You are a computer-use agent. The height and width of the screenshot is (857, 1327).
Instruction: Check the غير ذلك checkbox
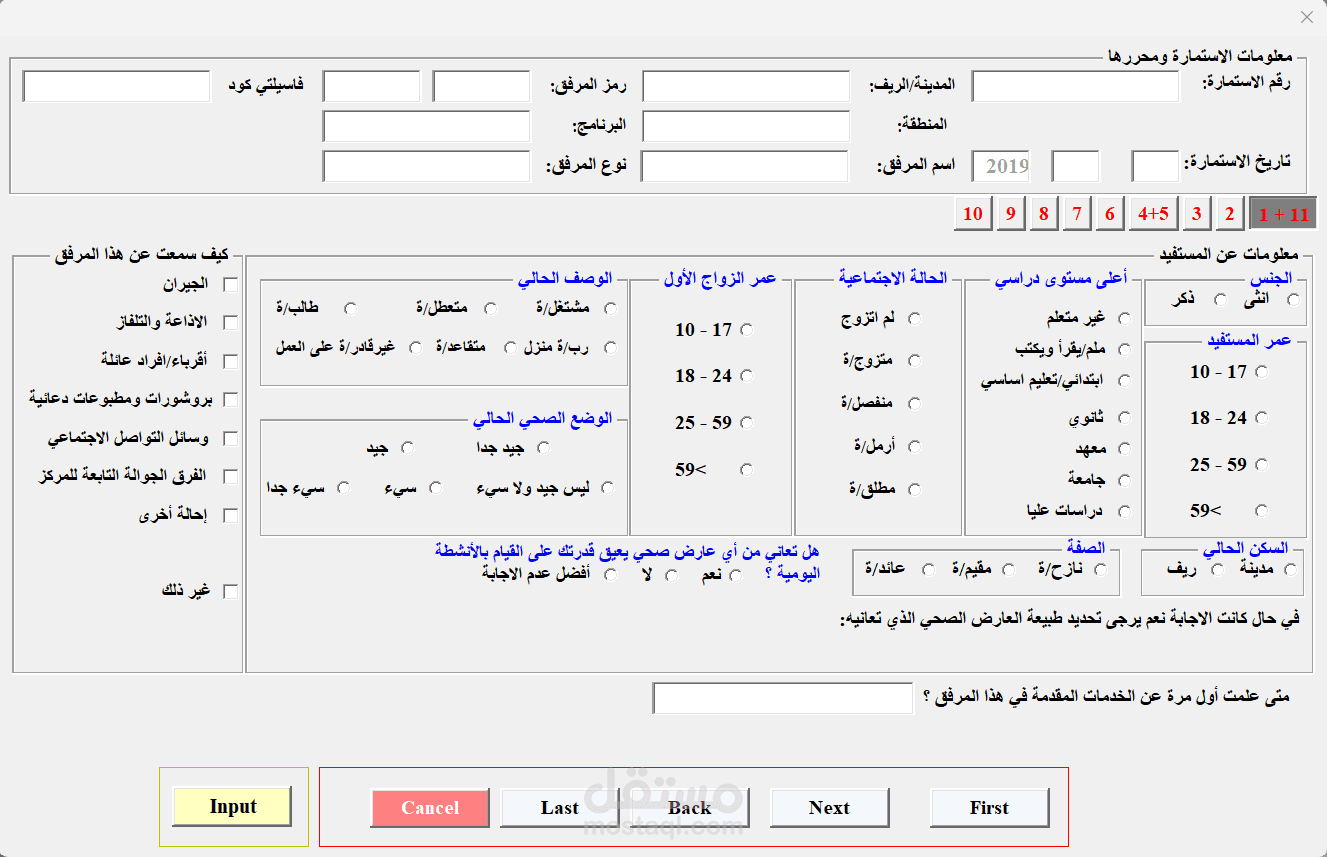point(230,591)
